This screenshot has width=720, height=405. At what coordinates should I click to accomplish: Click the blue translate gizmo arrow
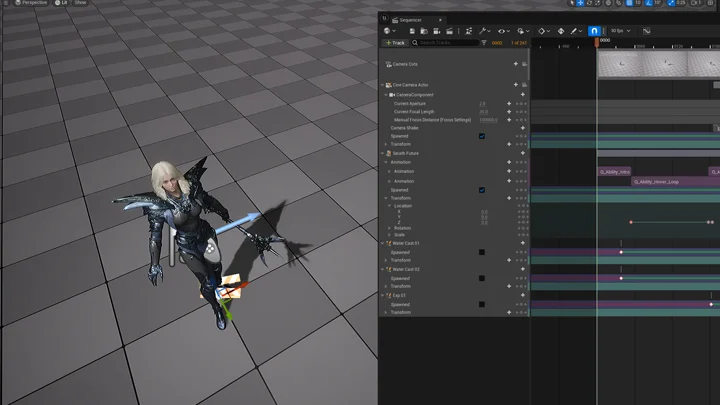pos(239,223)
